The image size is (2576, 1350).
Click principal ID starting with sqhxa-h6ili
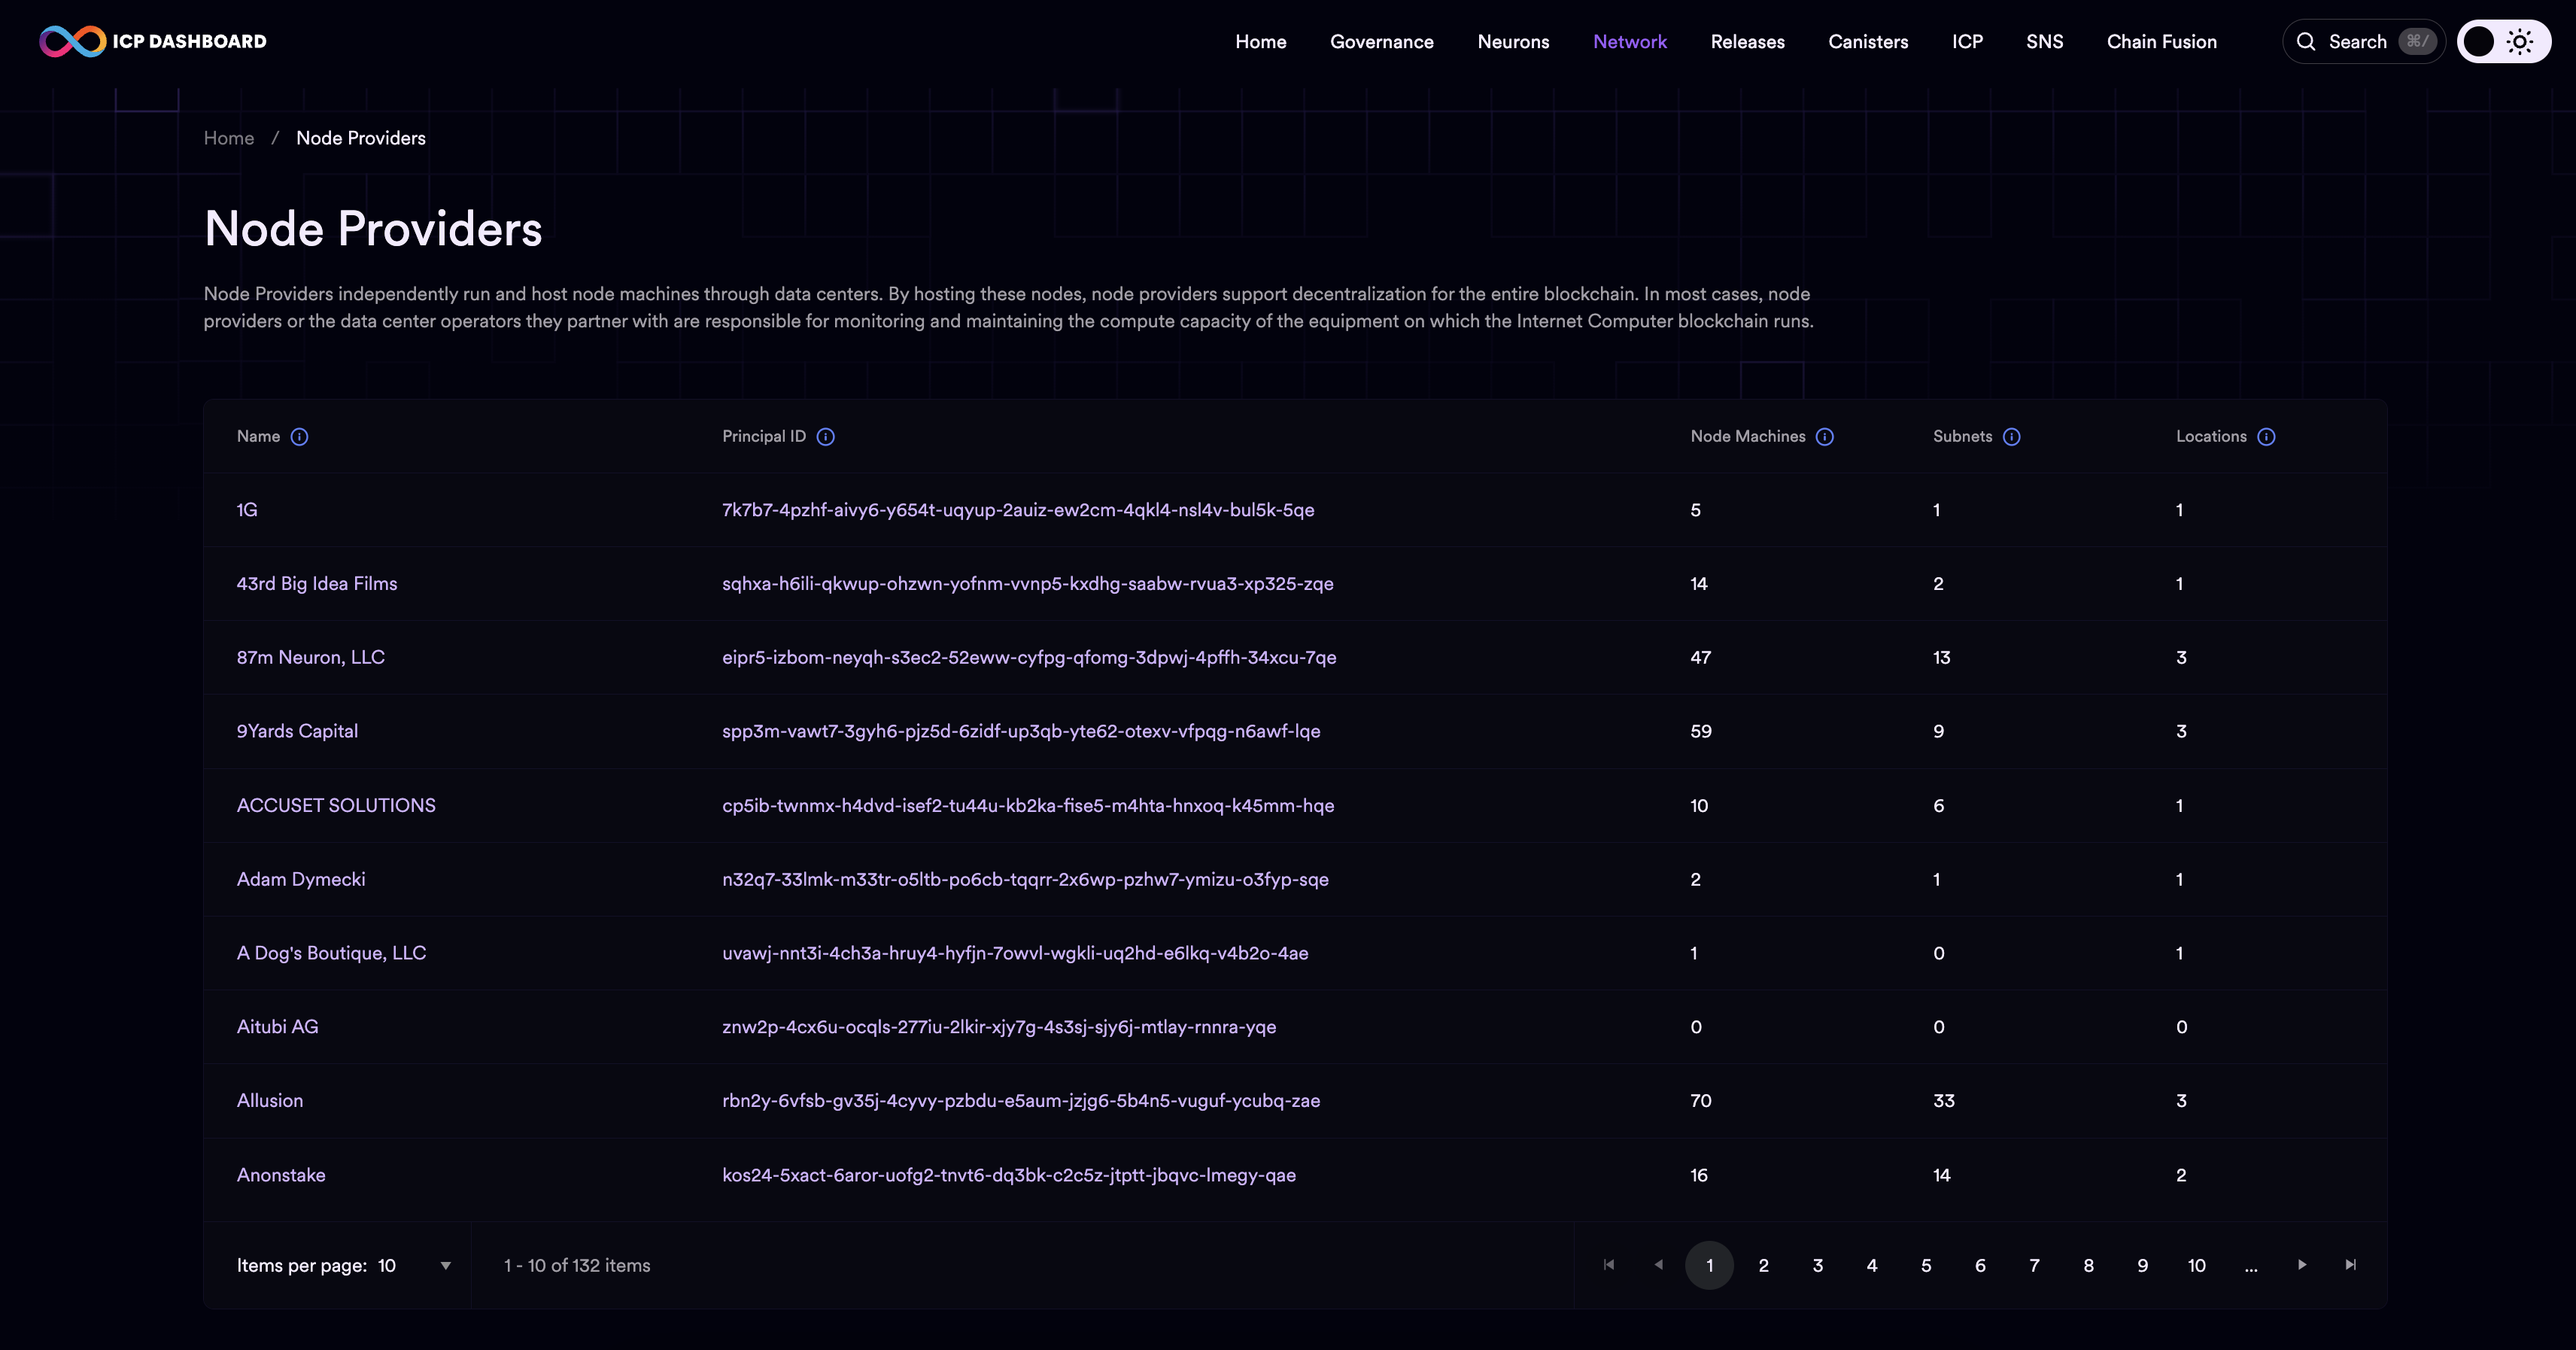click(1028, 584)
